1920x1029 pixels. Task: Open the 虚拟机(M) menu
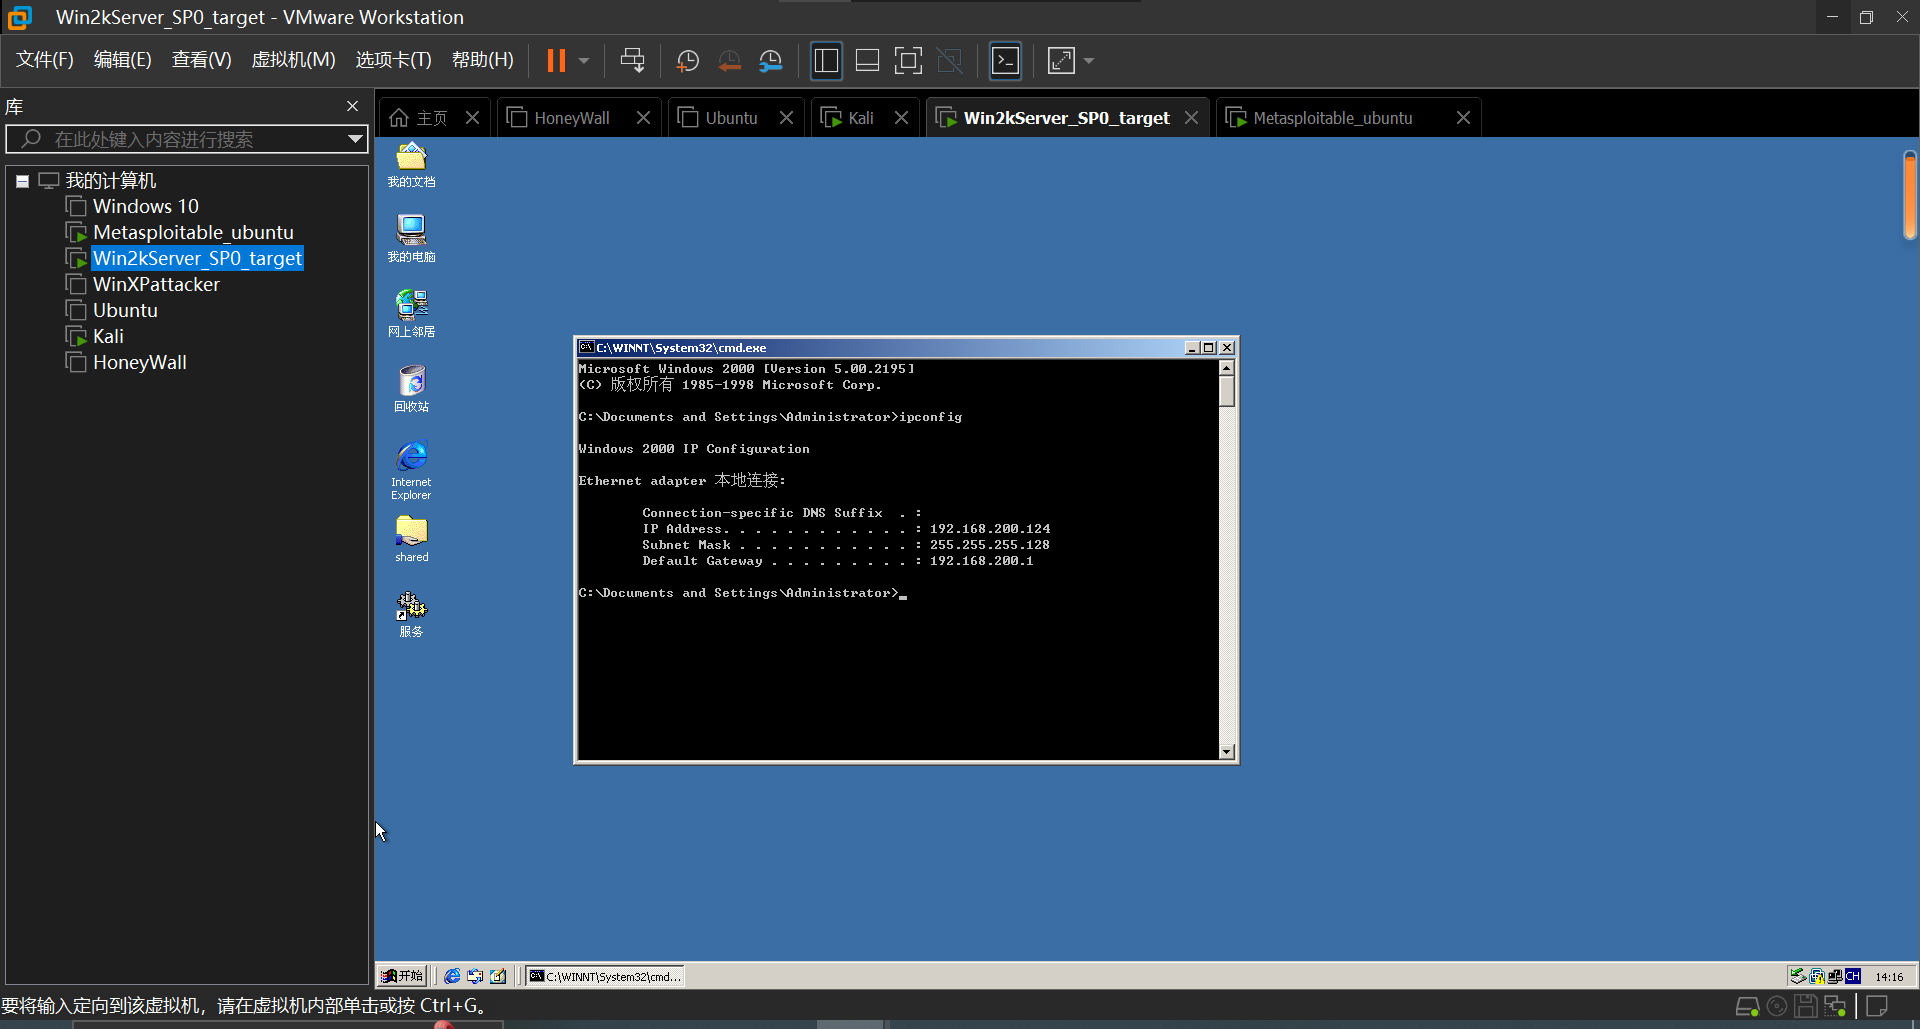coord(293,60)
